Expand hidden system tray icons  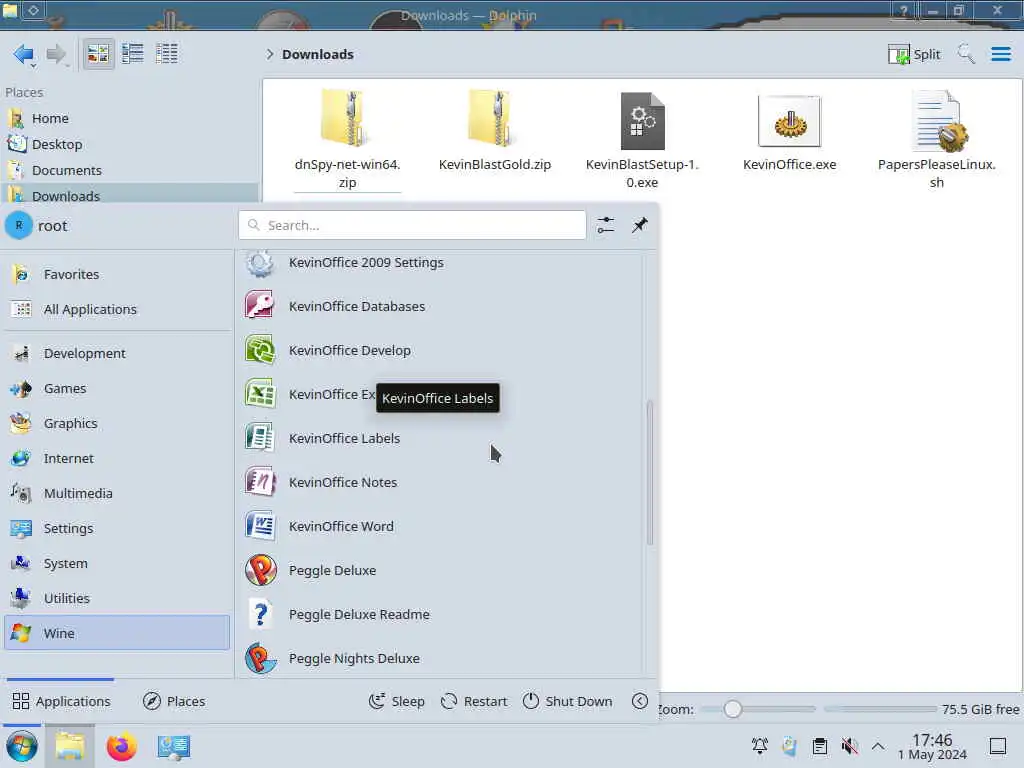(878, 746)
